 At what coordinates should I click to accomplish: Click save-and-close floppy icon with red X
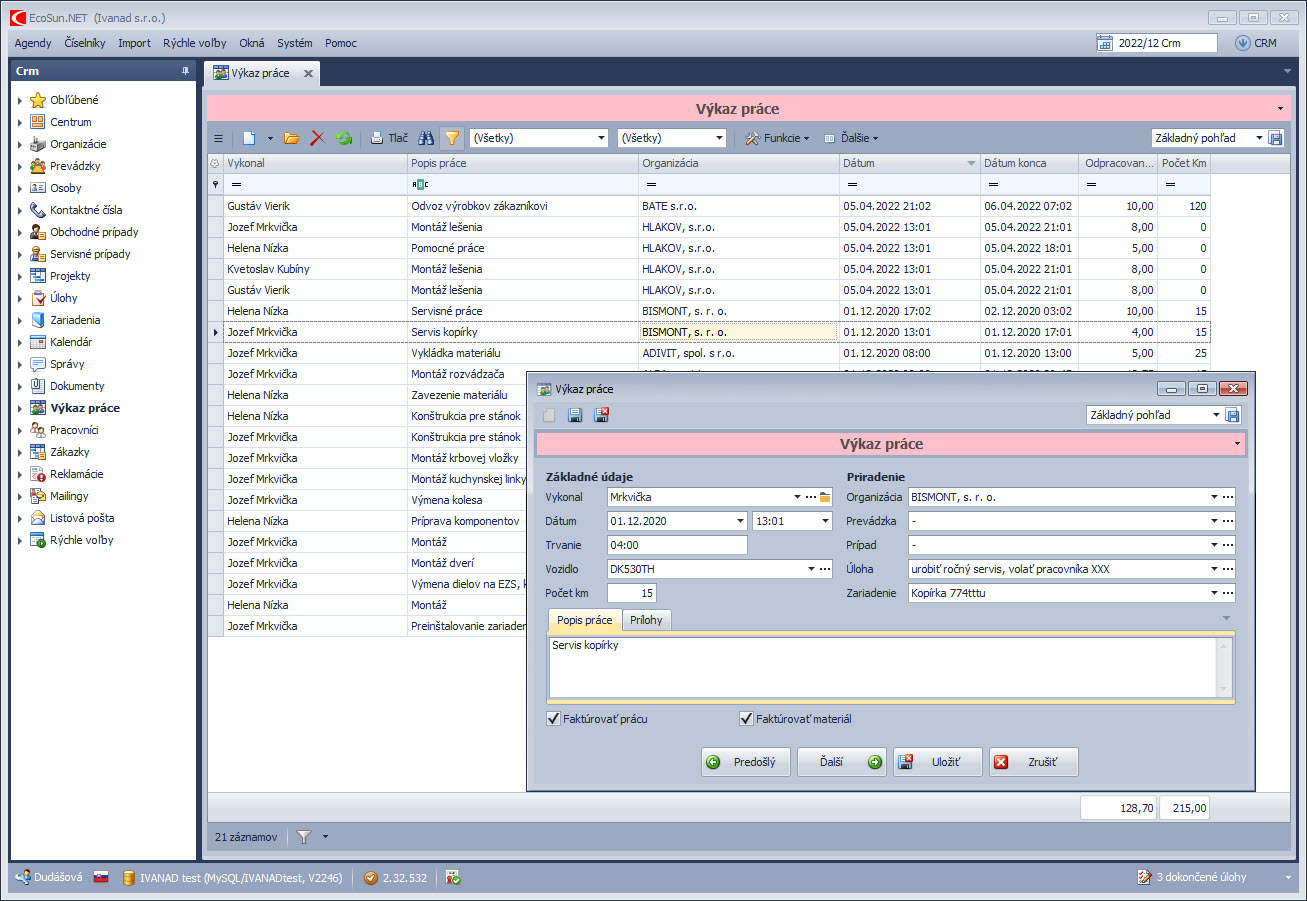[601, 415]
